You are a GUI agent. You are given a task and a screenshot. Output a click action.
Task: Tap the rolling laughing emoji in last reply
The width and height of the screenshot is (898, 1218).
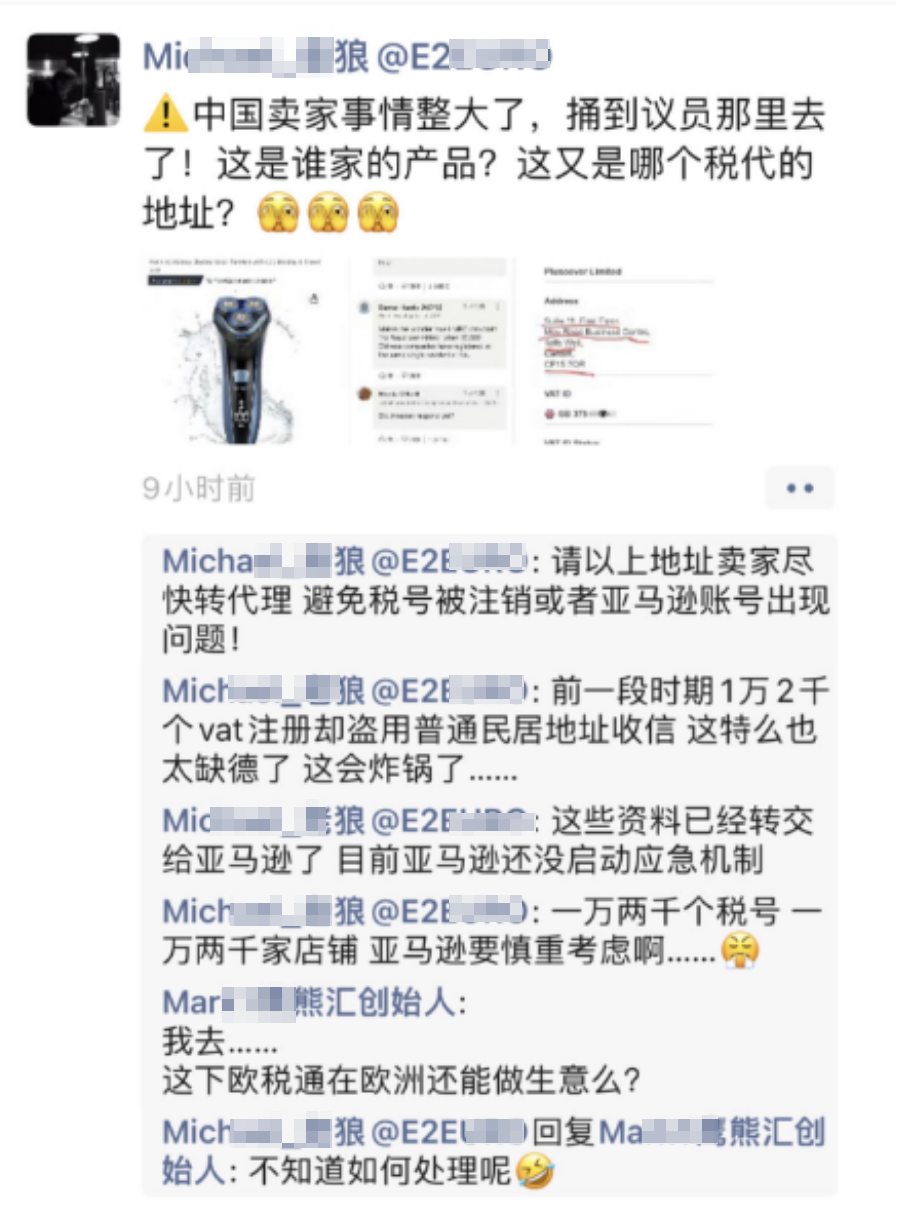point(535,1169)
